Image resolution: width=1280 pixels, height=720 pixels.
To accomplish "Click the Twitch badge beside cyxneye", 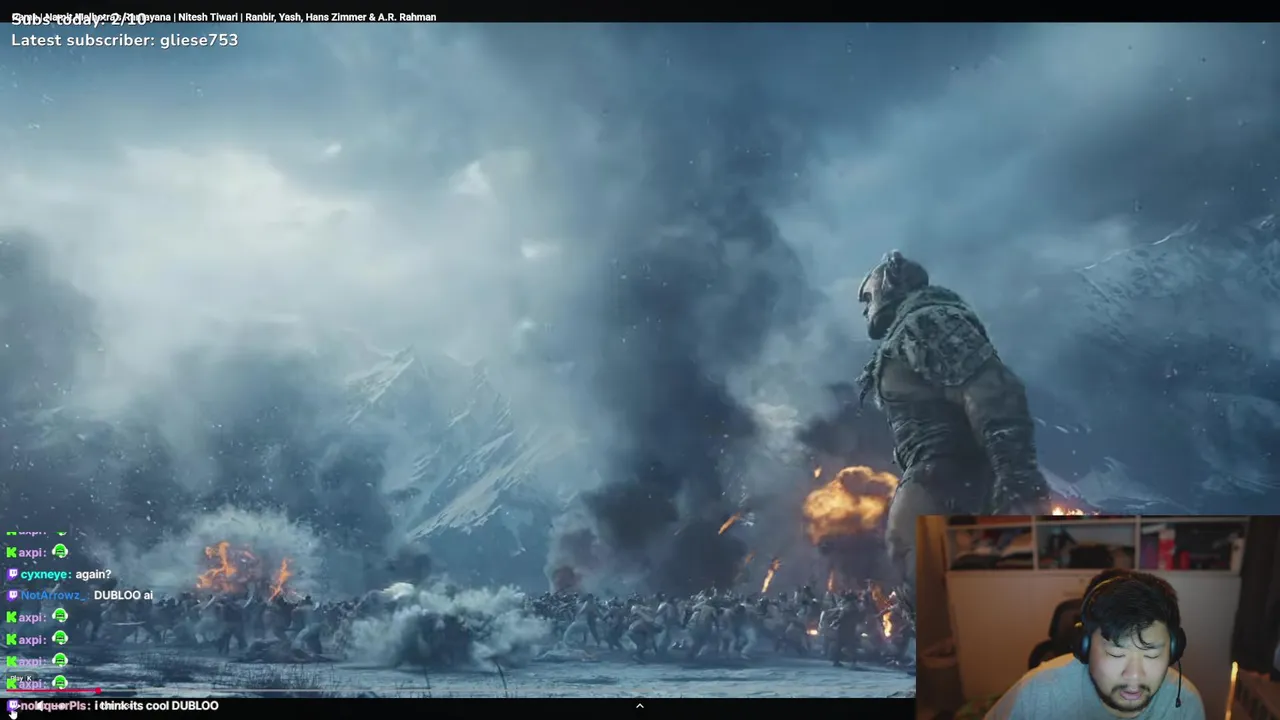I will click(x=12, y=574).
